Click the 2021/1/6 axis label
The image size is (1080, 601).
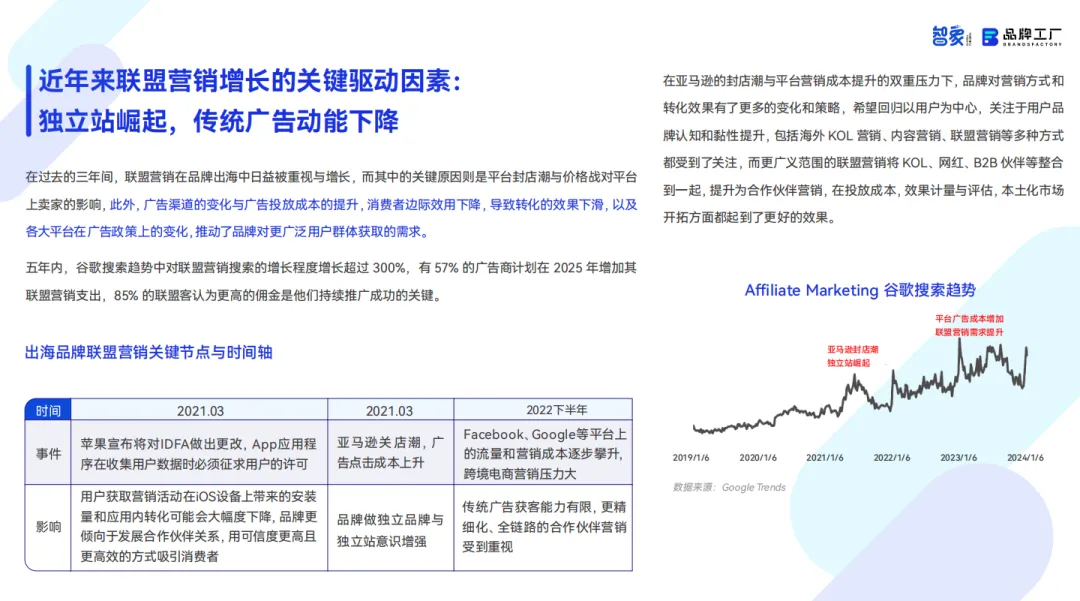(x=824, y=458)
